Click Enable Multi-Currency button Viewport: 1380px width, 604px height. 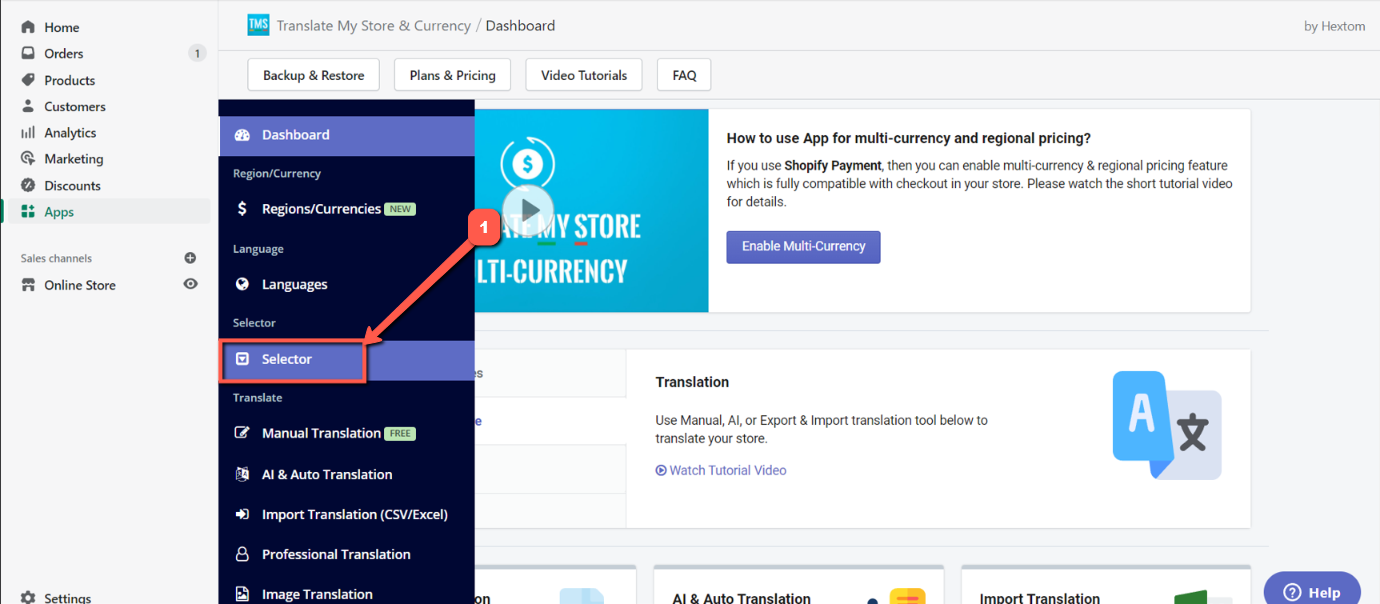803,246
